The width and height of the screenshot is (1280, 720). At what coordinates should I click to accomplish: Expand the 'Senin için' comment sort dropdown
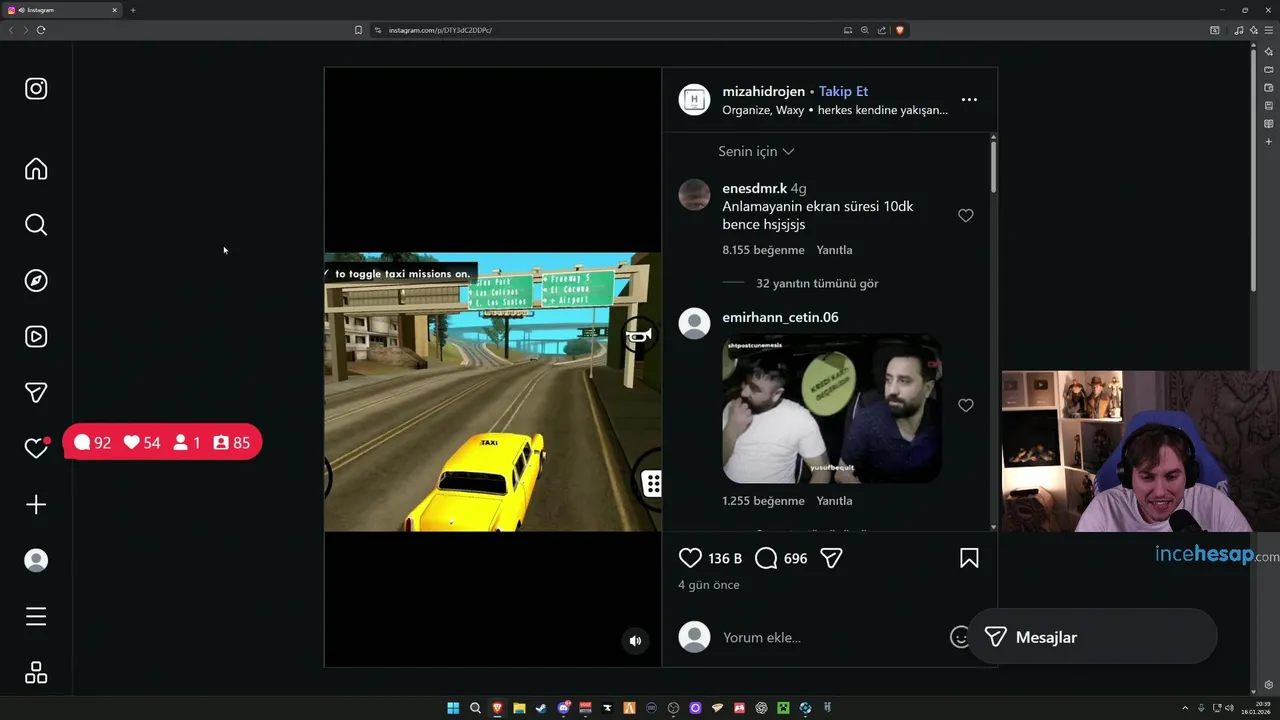click(756, 151)
